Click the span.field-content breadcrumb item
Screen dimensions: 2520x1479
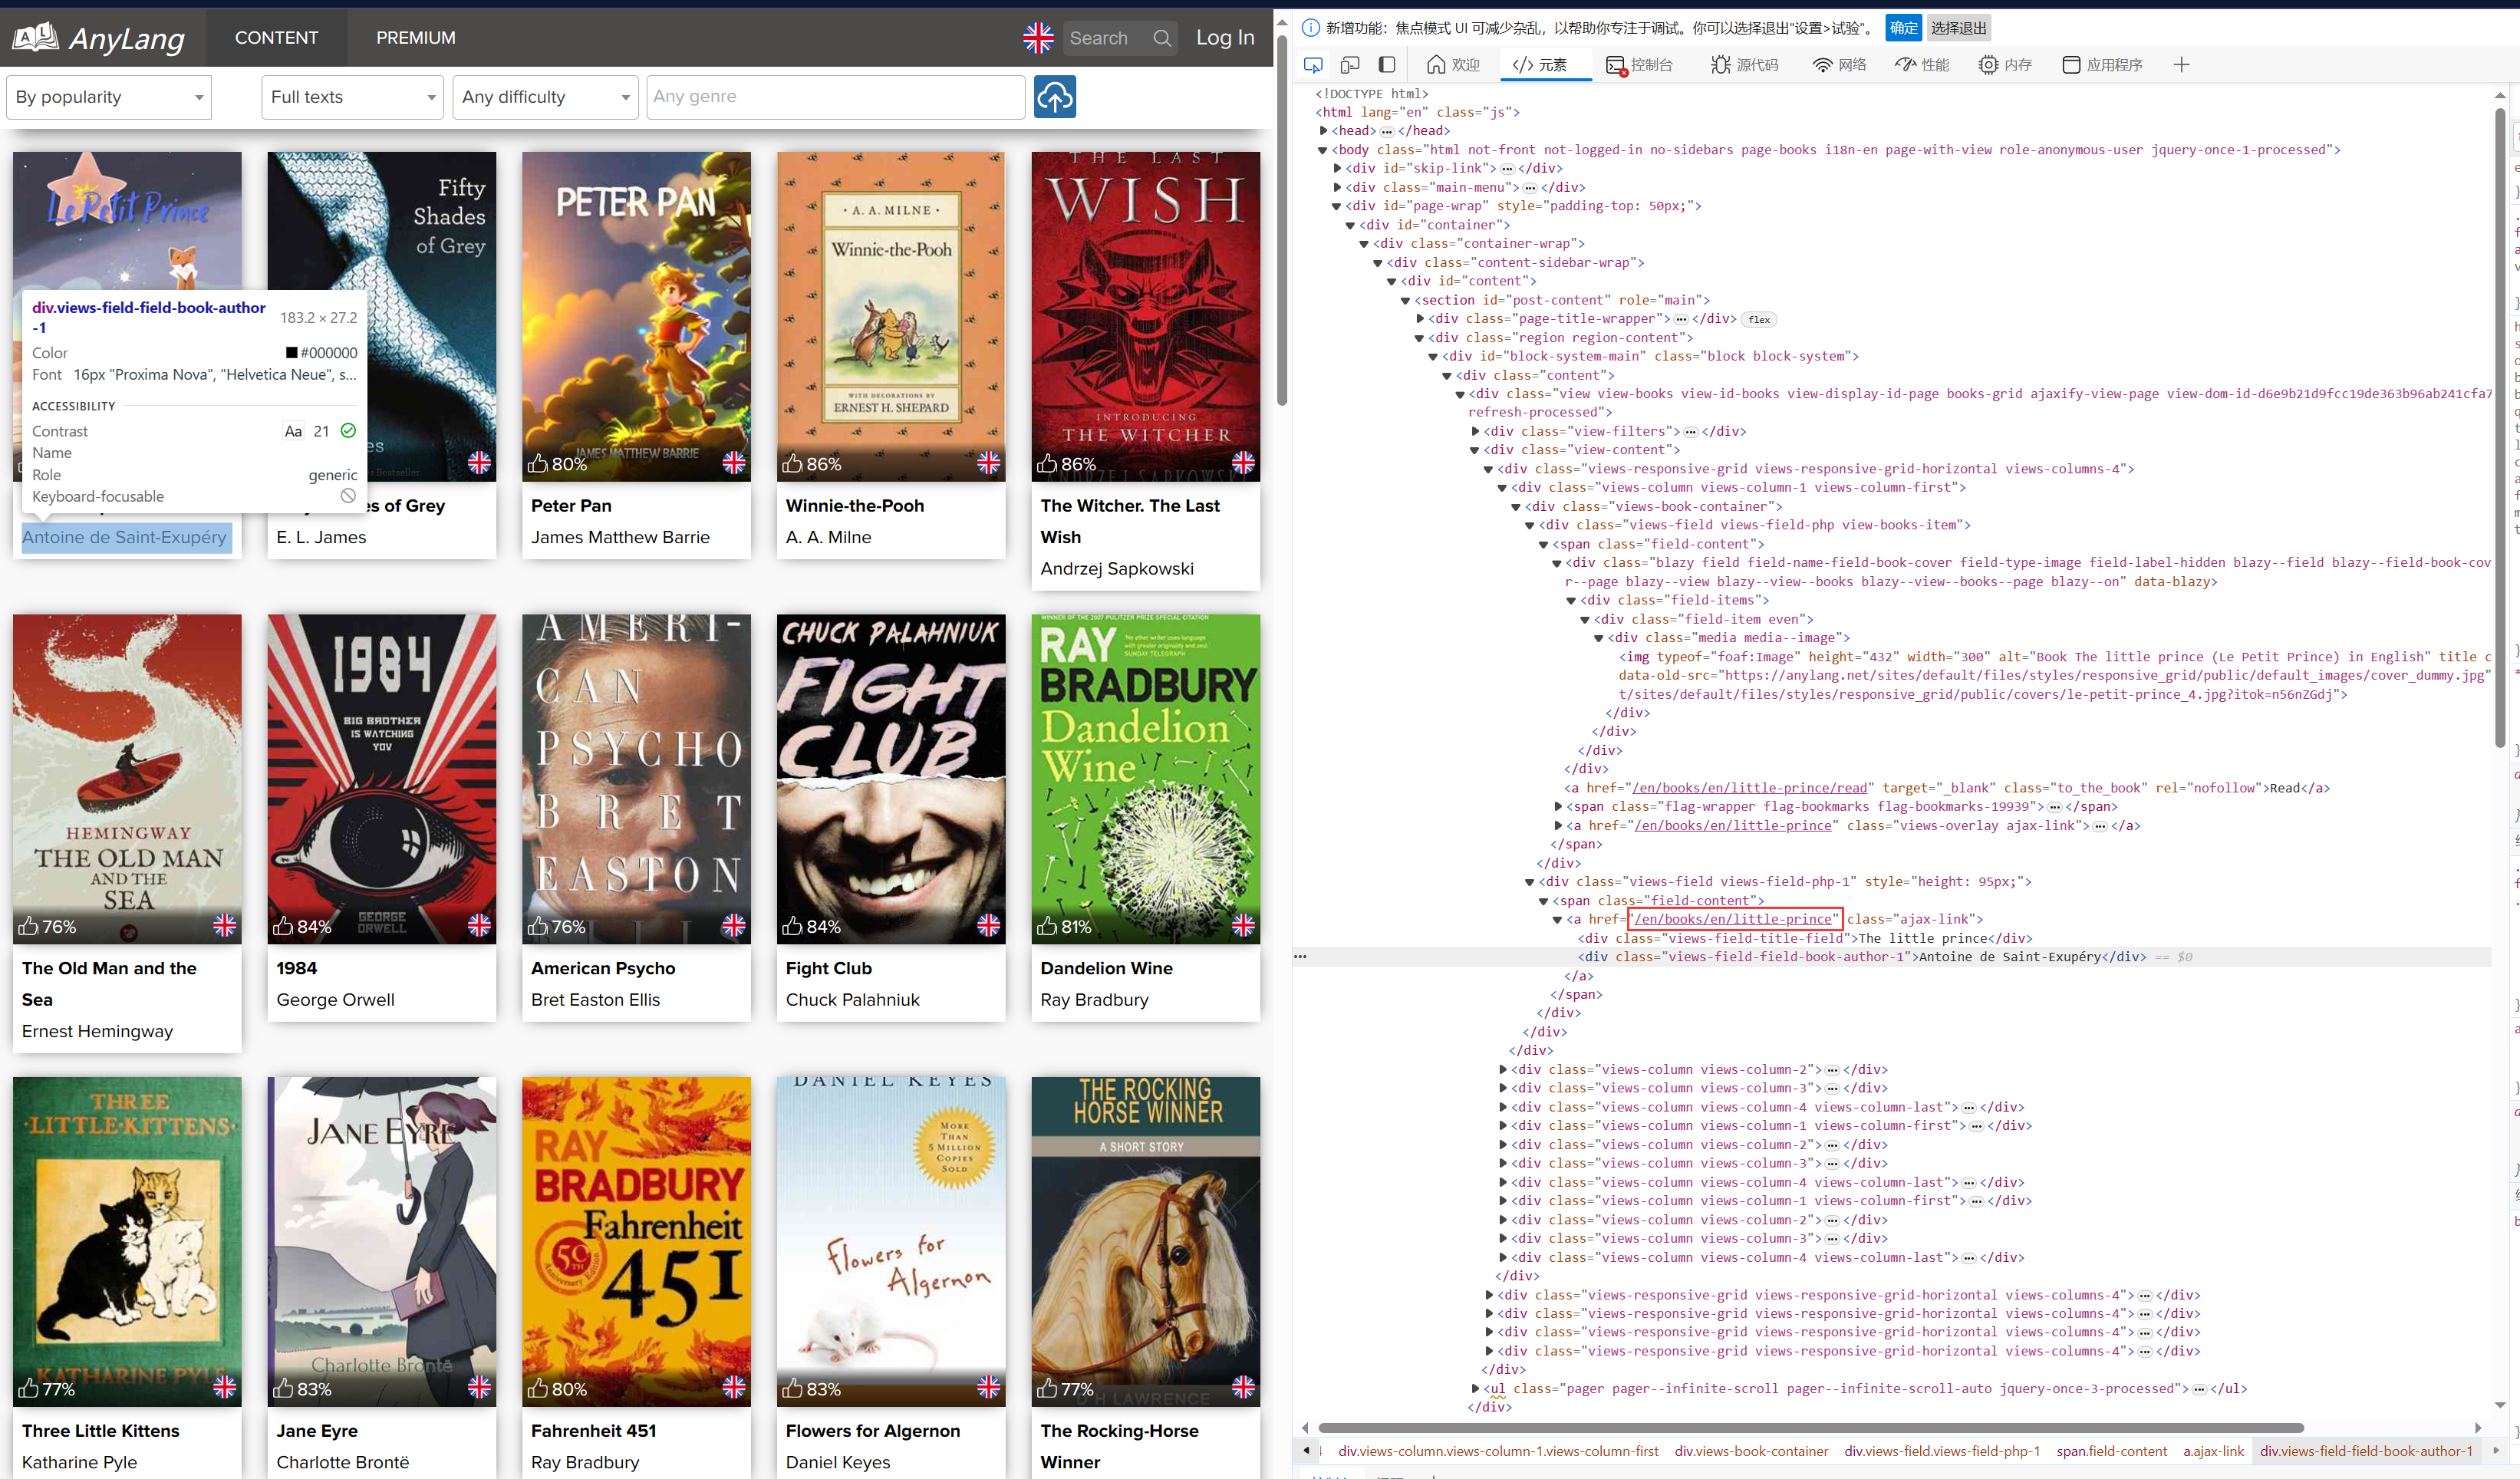pyautogui.click(x=2111, y=1451)
